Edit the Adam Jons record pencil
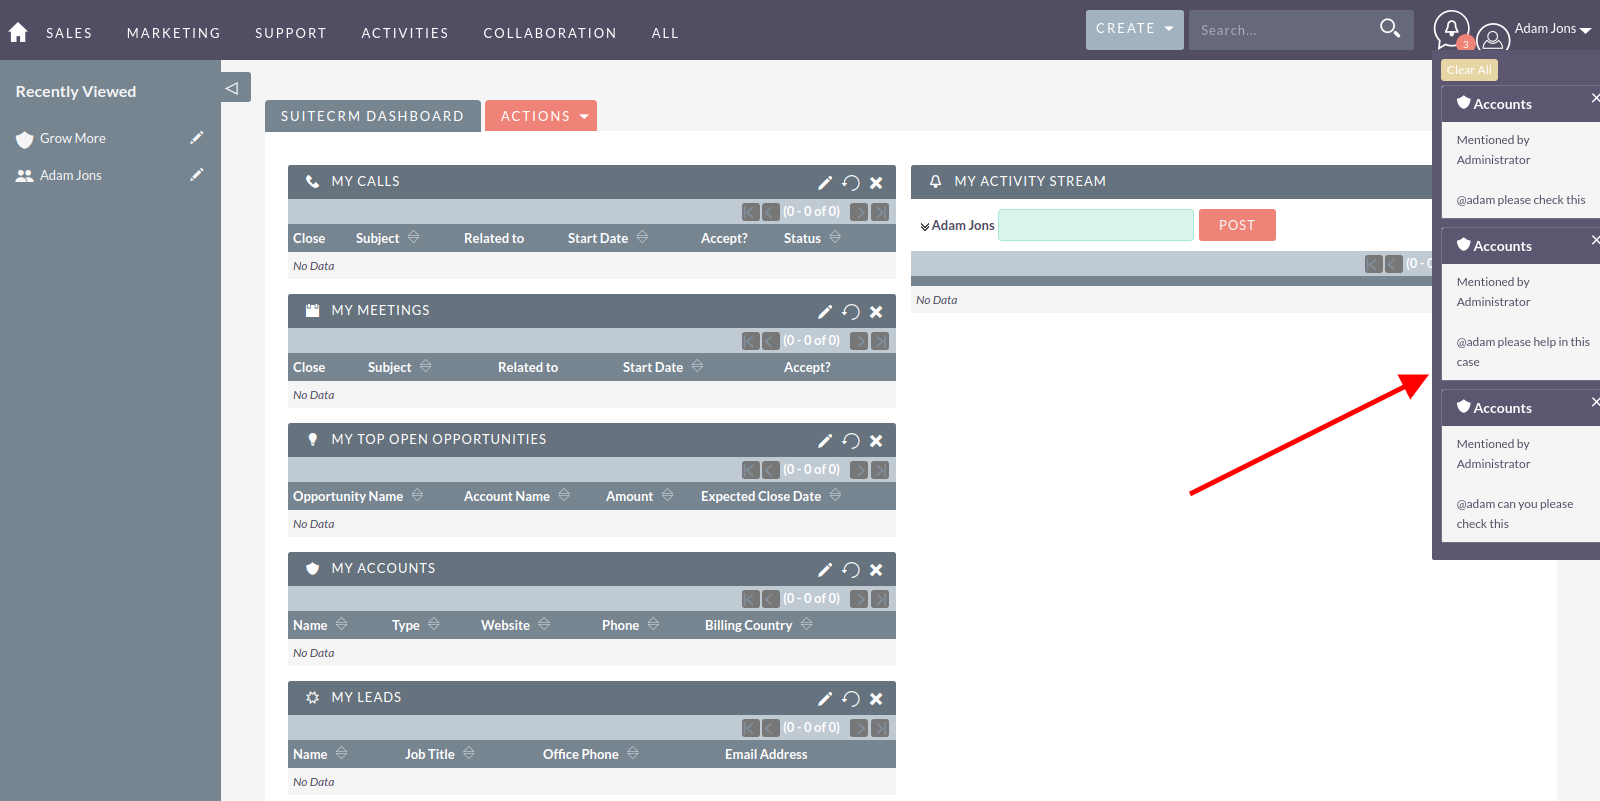This screenshot has height=801, width=1600. (197, 175)
